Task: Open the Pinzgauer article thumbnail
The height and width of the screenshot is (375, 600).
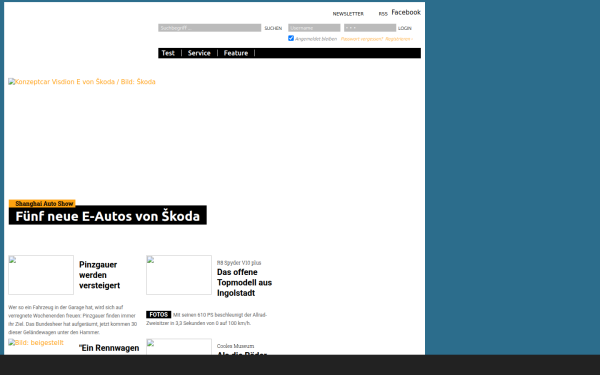Action: coord(41,275)
